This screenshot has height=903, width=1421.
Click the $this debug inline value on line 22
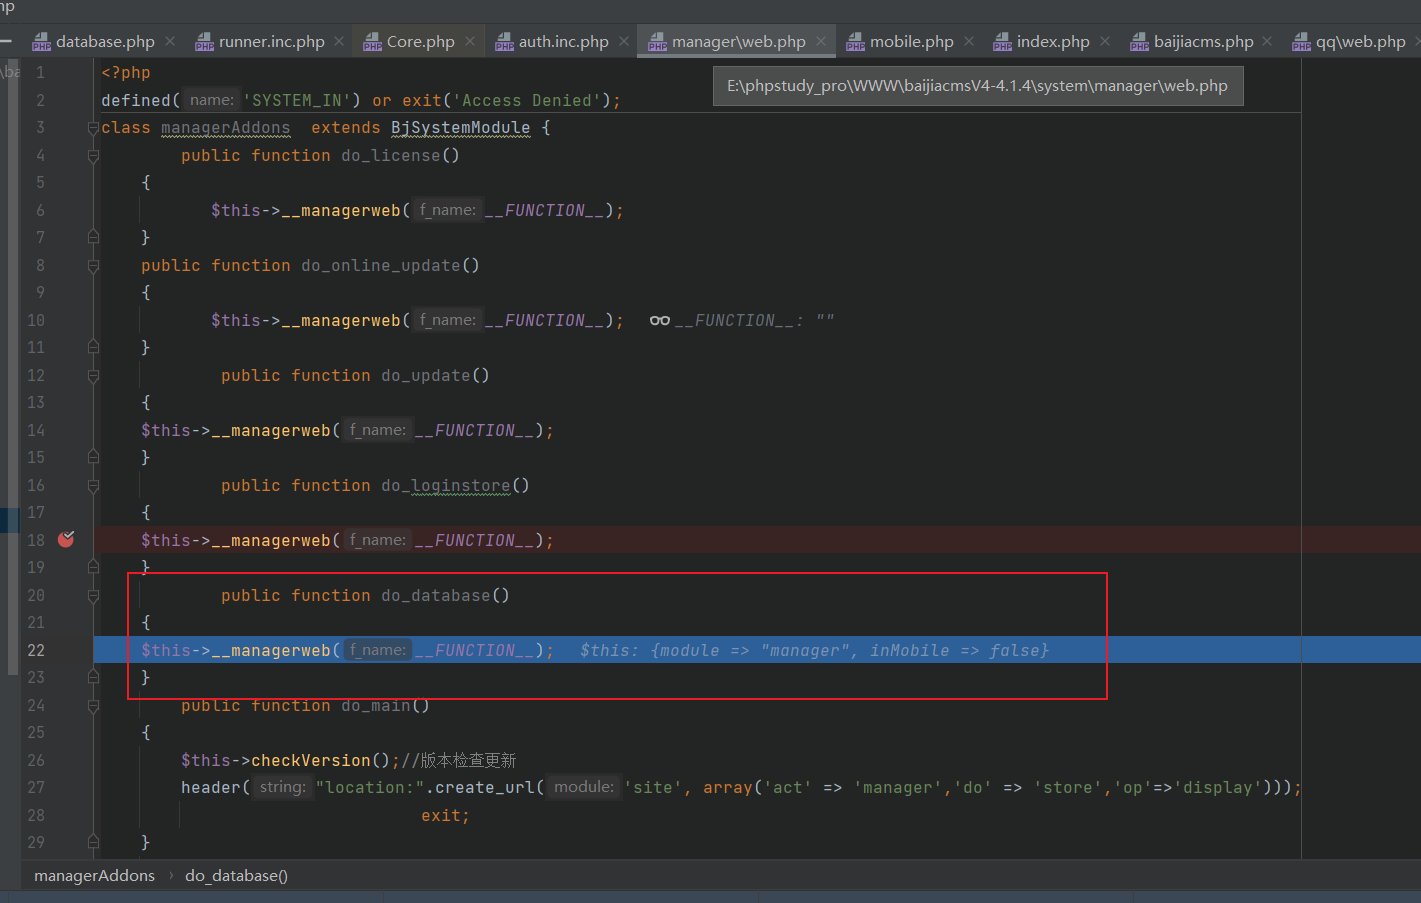click(814, 650)
